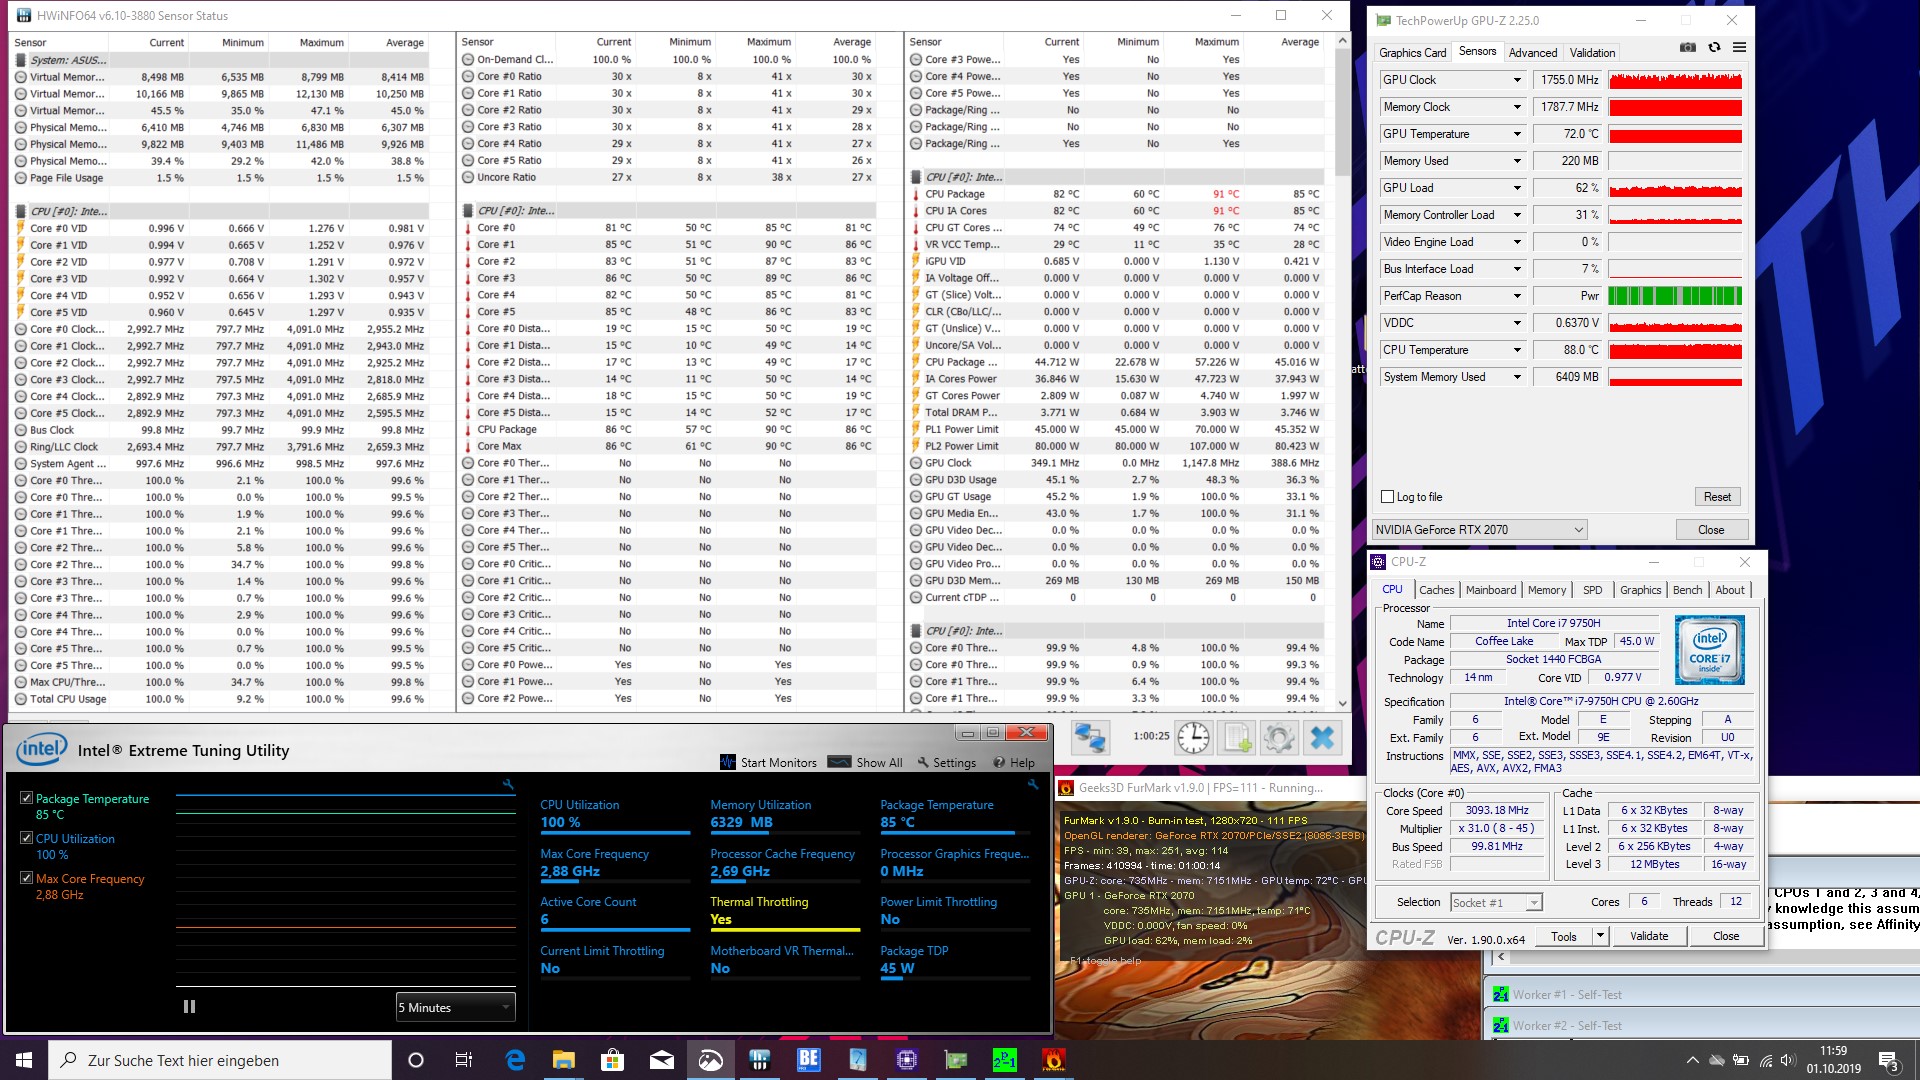
Task: Switch to Advanced tab in GPU-Z
Action: tap(1532, 53)
